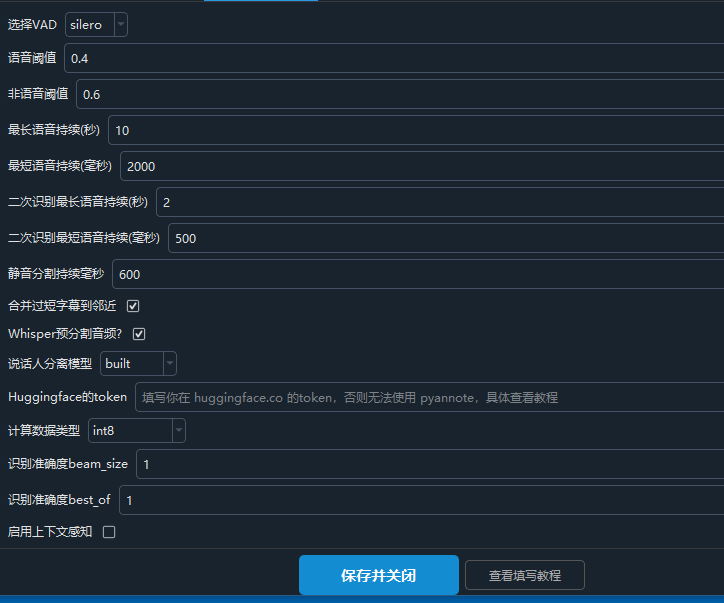Click the 启用上下文感知 label text

[50, 532]
